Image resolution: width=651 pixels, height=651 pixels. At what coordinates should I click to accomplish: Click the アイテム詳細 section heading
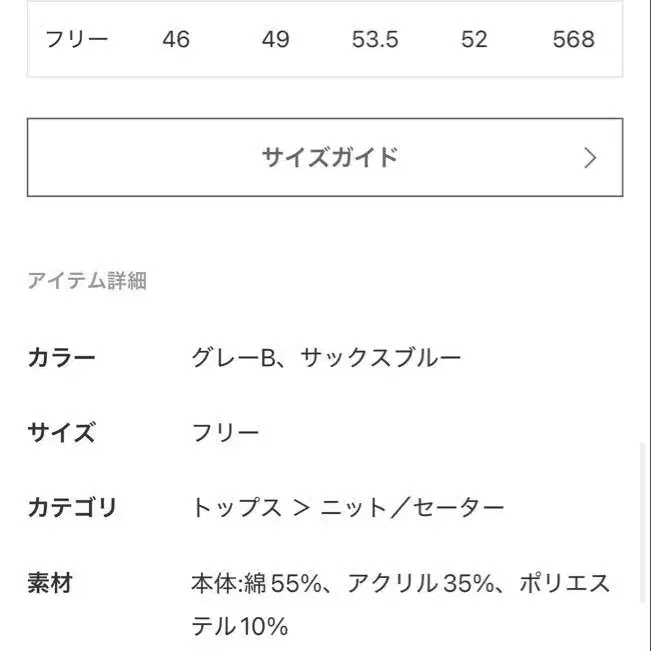click(x=87, y=281)
